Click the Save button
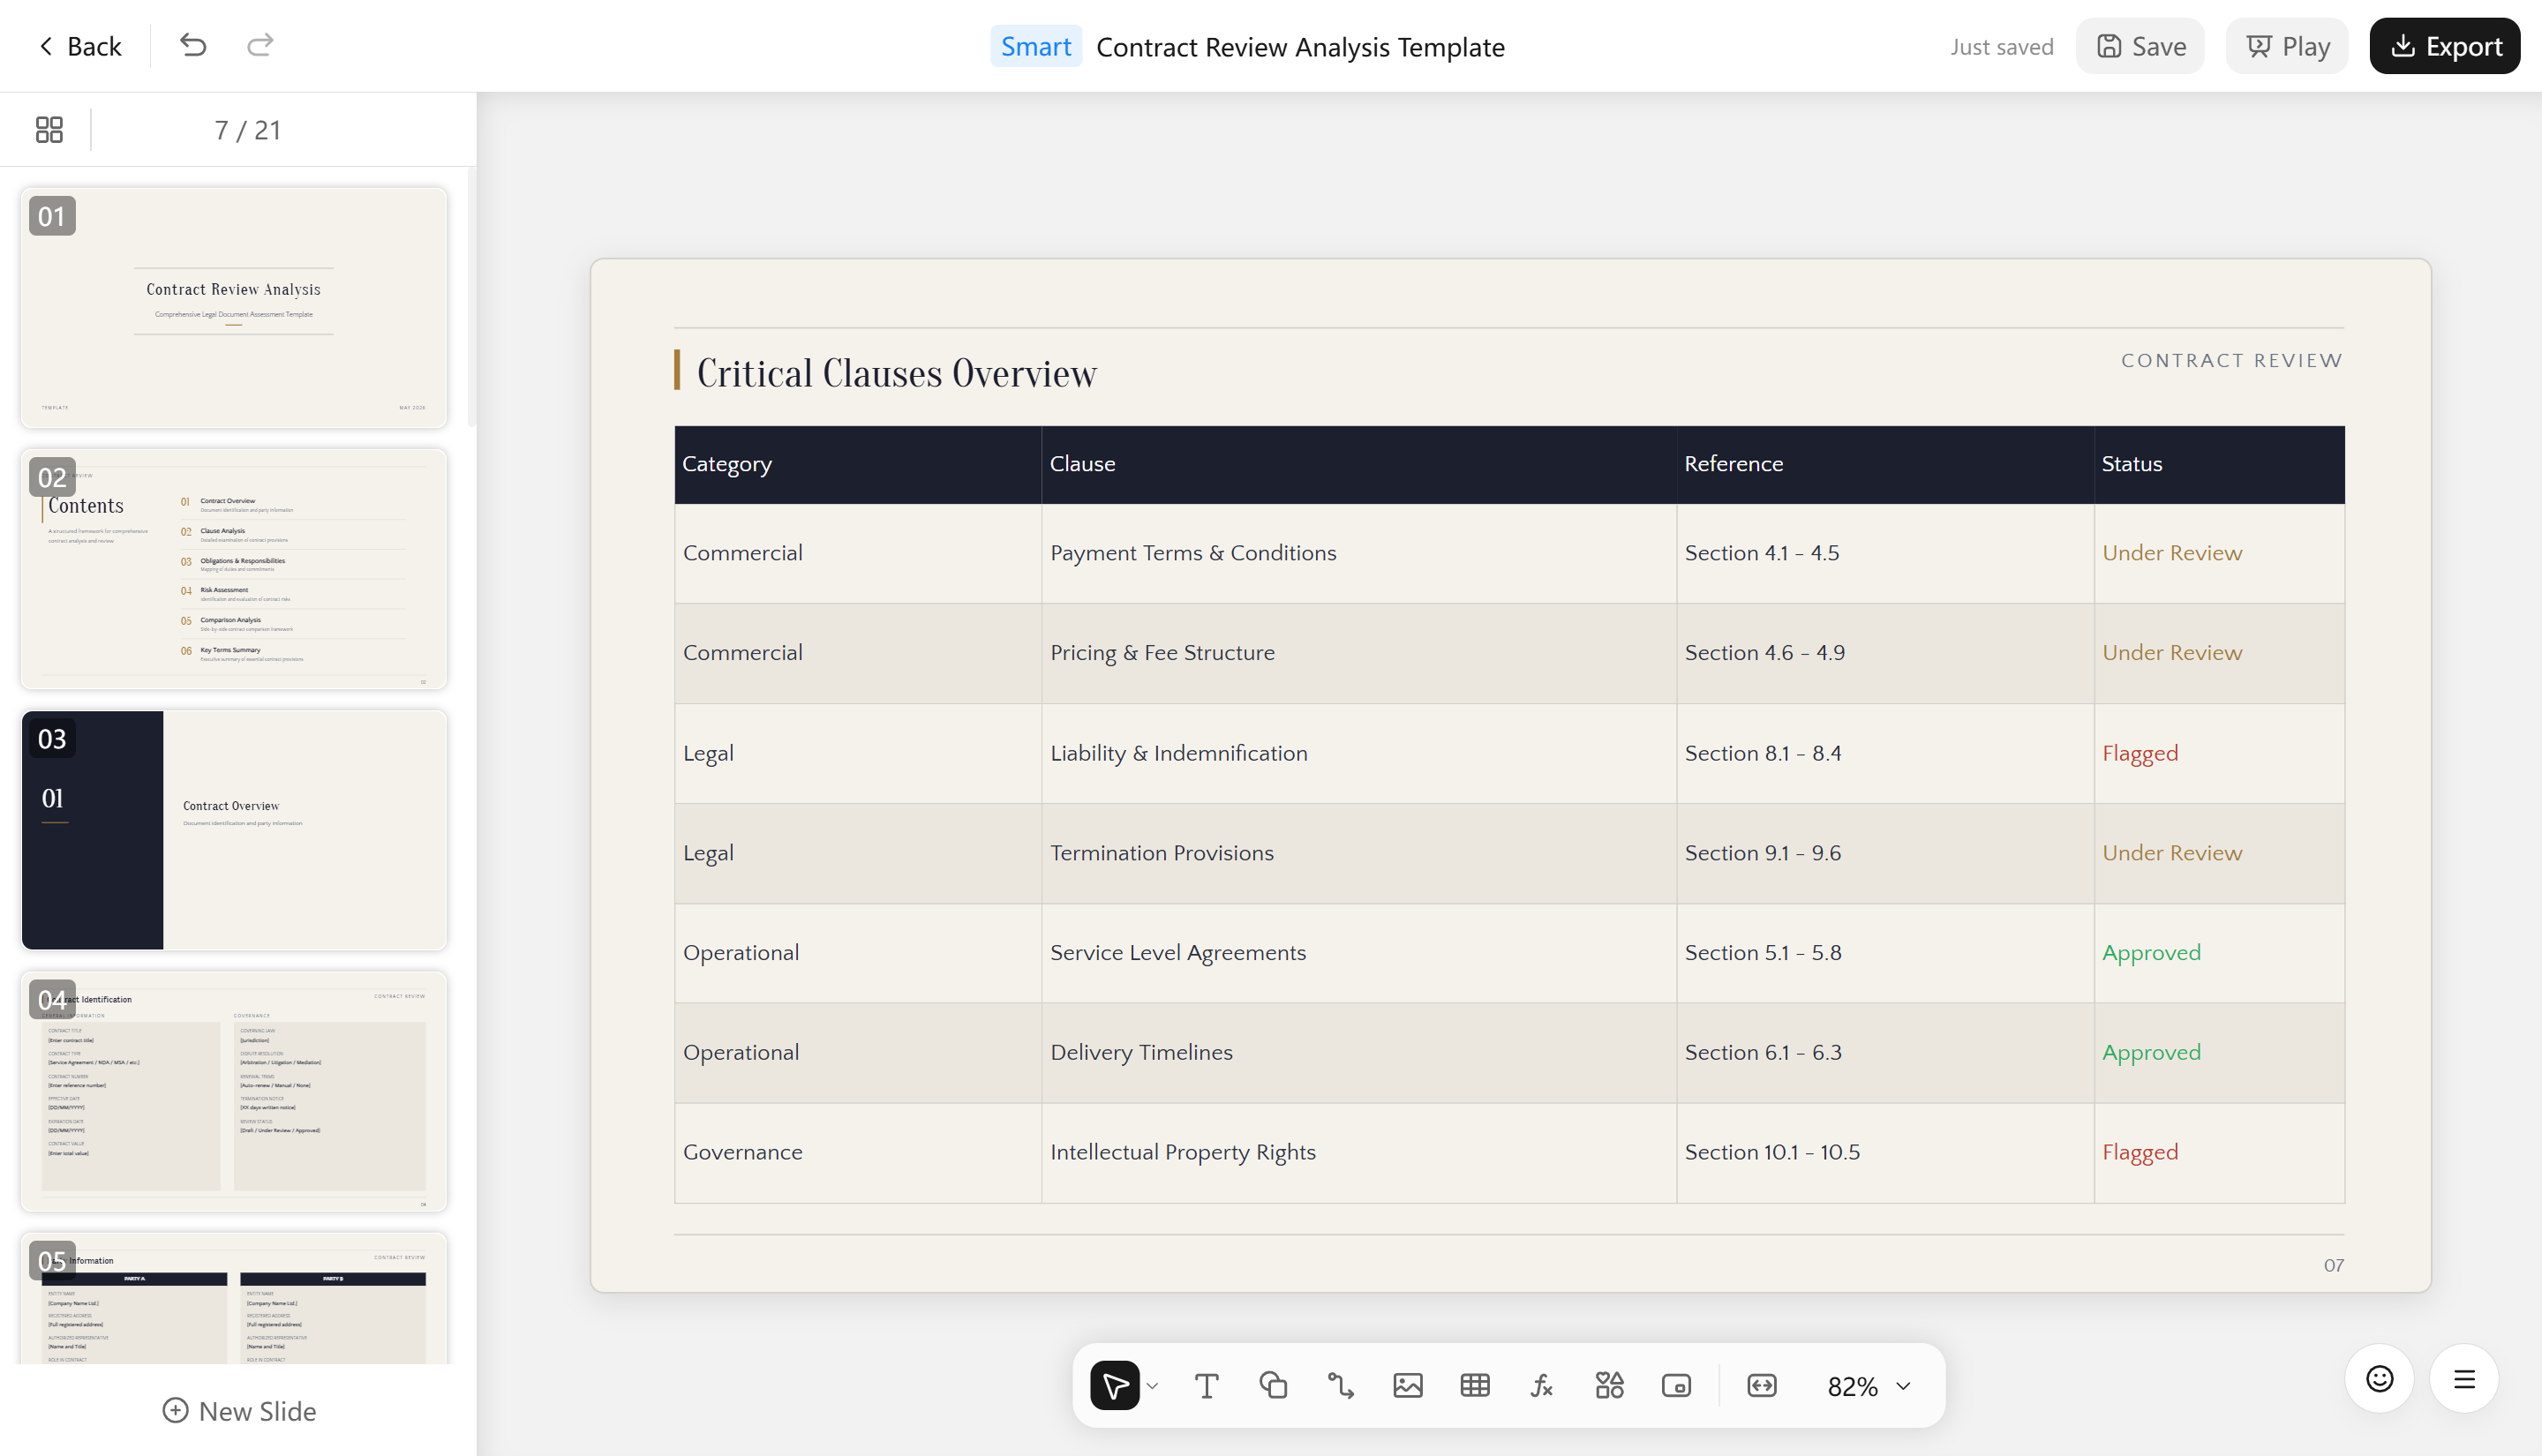The width and height of the screenshot is (2542, 1456). (x=2141, y=46)
